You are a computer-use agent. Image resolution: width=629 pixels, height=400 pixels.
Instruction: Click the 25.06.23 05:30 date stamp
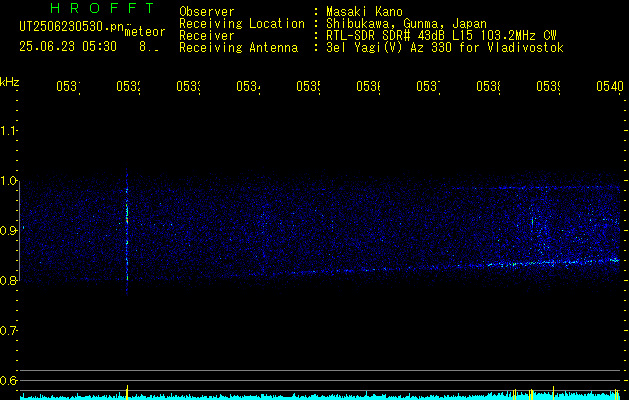[68, 47]
